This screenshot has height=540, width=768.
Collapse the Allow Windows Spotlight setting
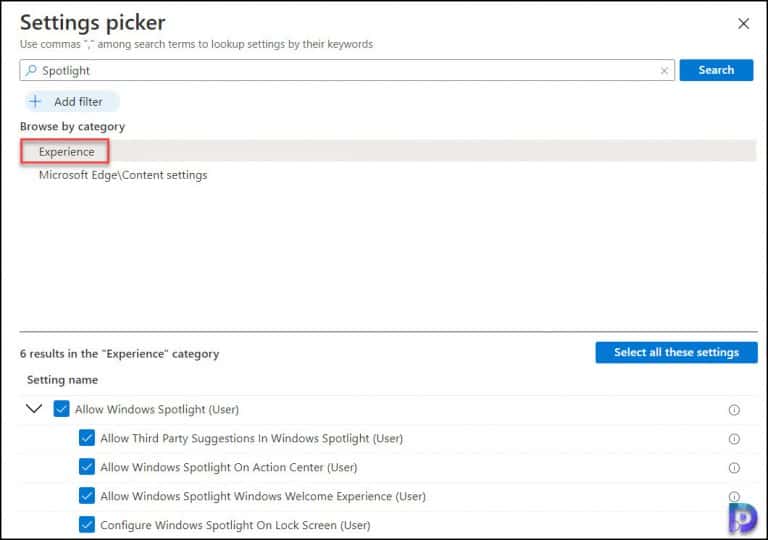(x=34, y=408)
